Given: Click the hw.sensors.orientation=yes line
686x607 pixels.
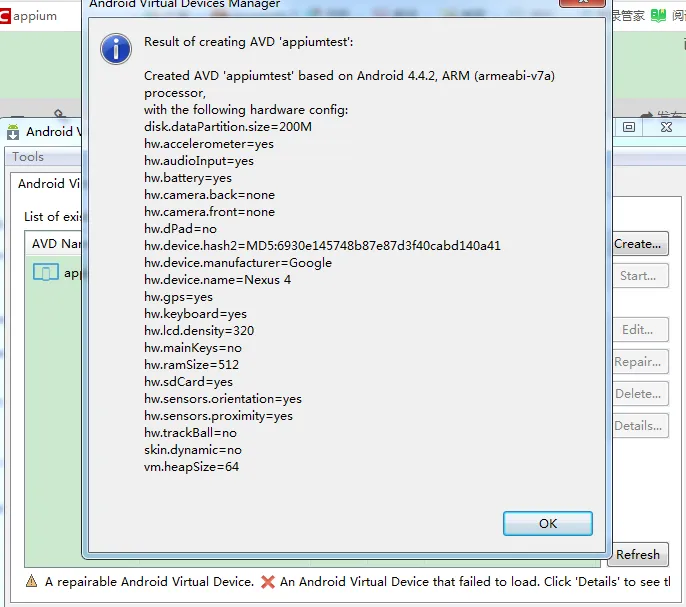Looking at the screenshot, I should point(223,399).
